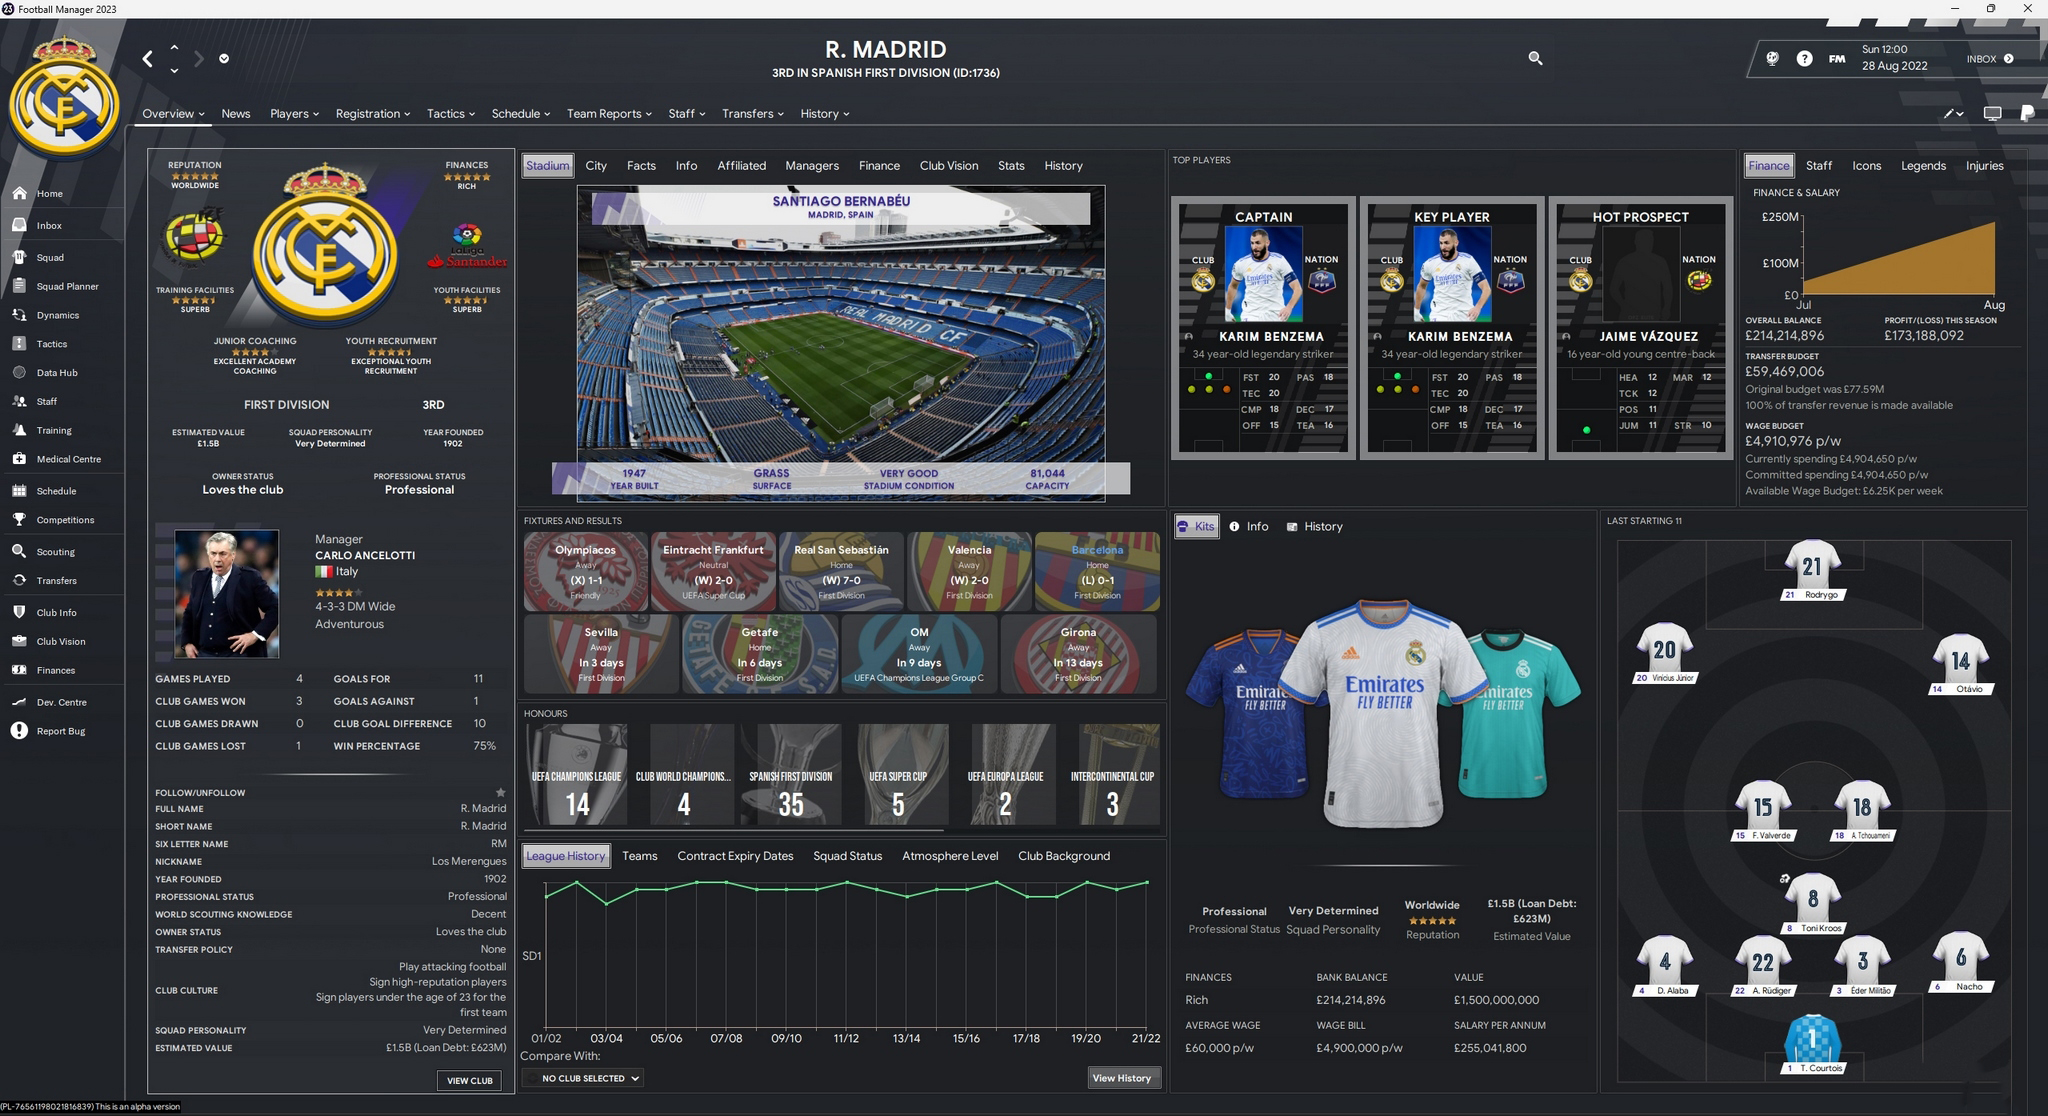The image size is (2048, 1116).
Task: Click the honours horizontal scrollbar
Action: click(733, 830)
